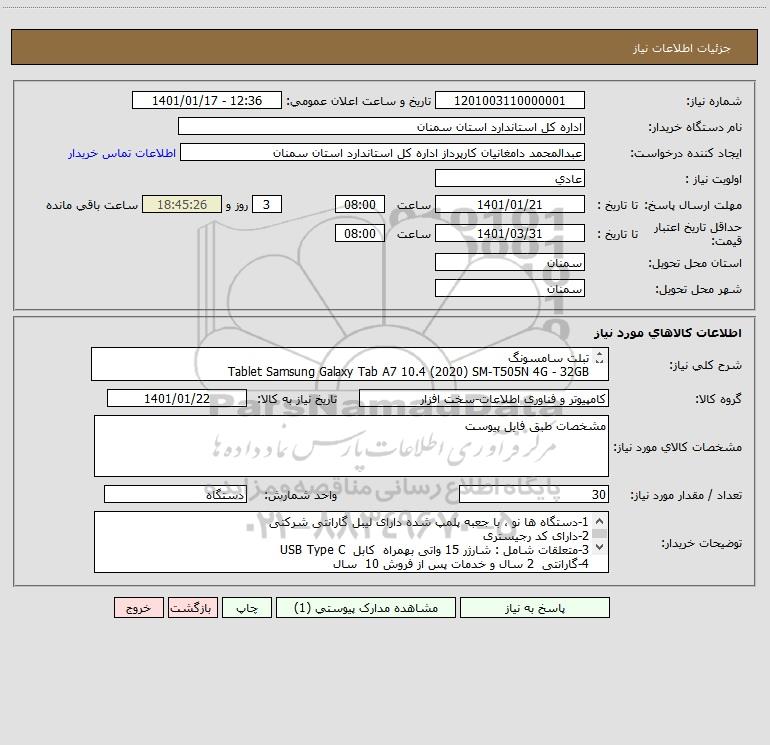This screenshot has height=745, width=770.
Task: Click the deadline hour field next to 1401/01/21
Action: 359,204
